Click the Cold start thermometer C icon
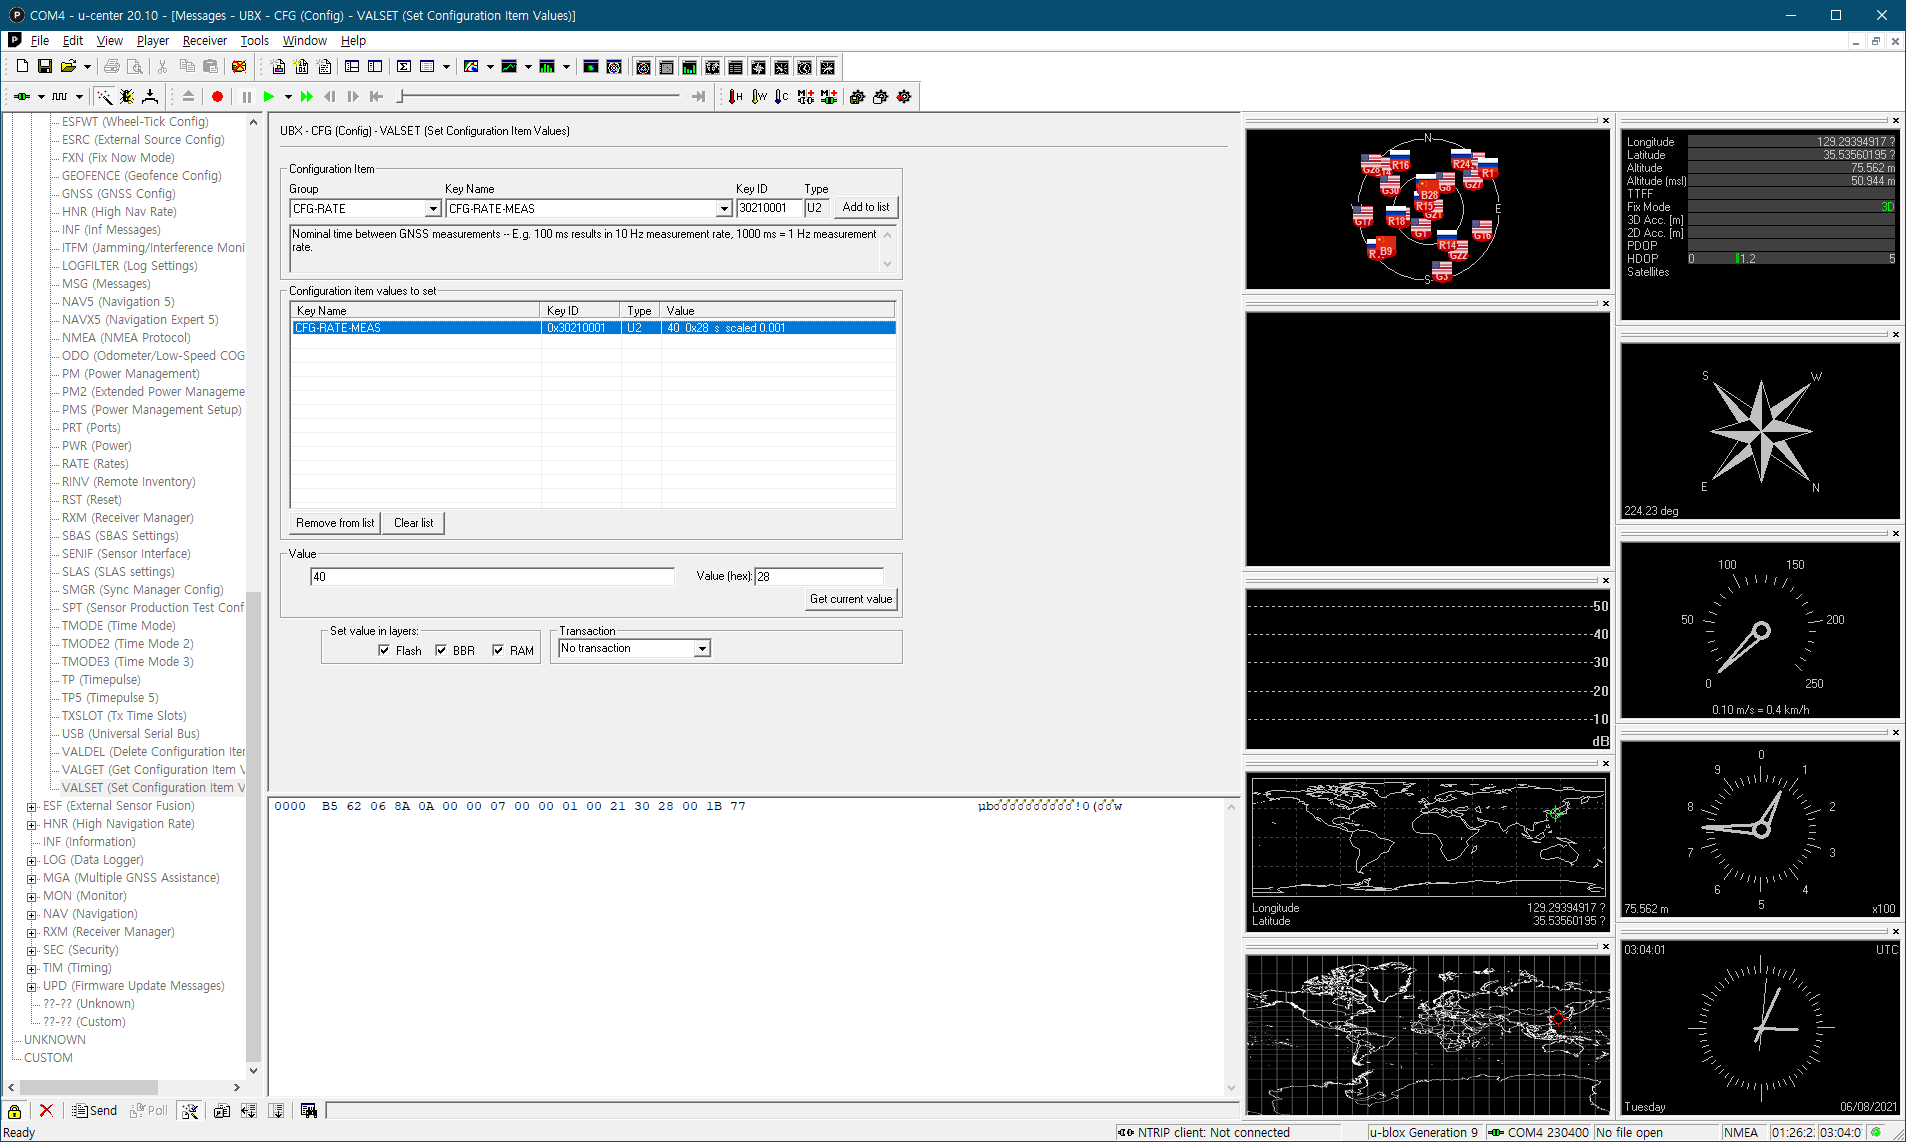1906x1142 pixels. coord(782,97)
